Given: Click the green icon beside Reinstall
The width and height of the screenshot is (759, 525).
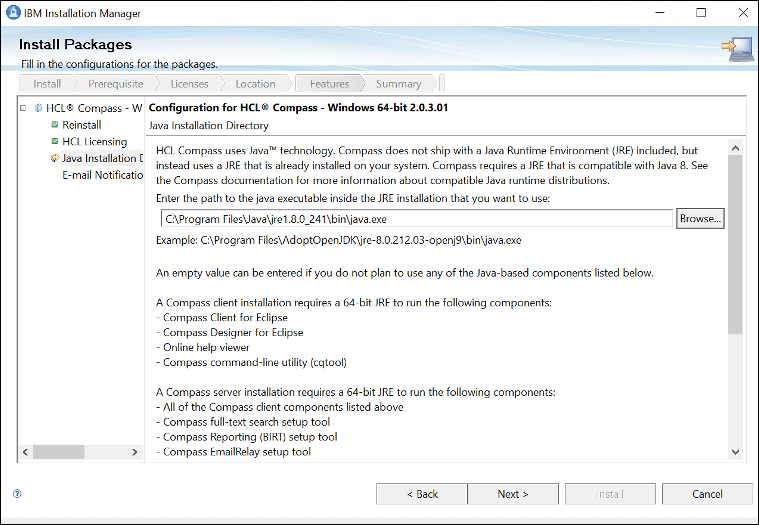Looking at the screenshot, I should click(55, 124).
